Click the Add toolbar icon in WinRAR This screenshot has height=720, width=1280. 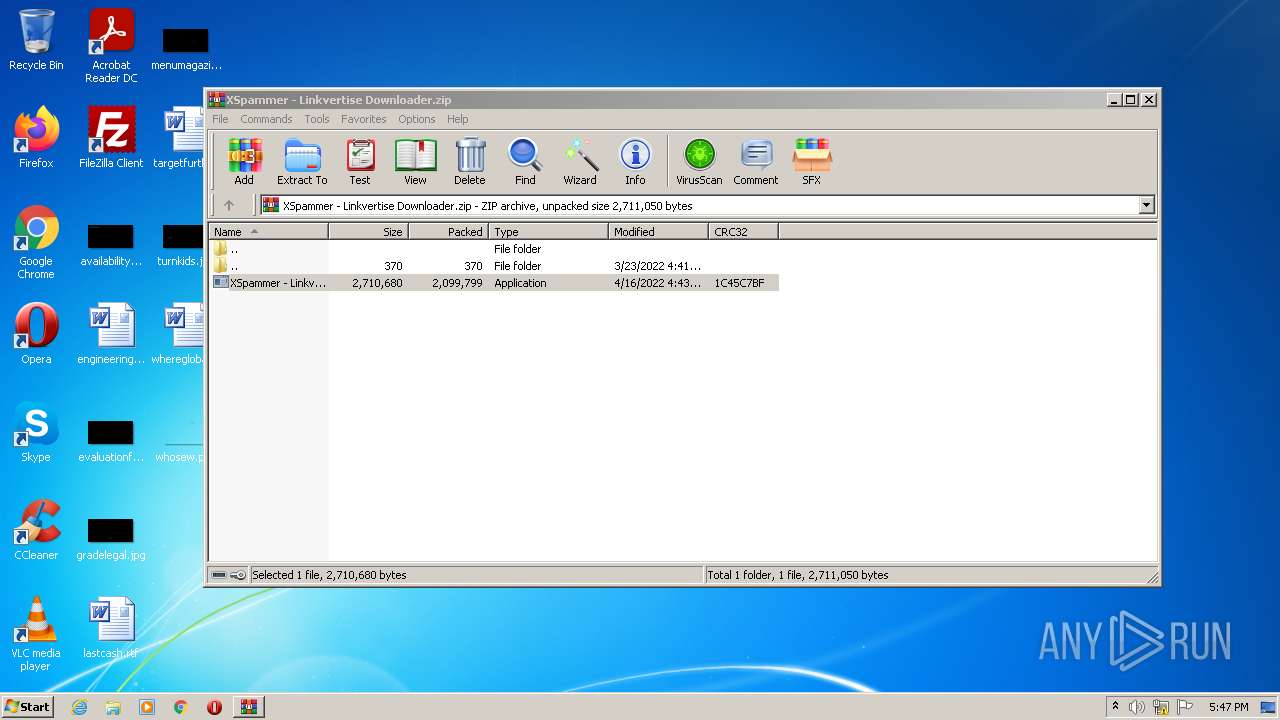coord(244,162)
